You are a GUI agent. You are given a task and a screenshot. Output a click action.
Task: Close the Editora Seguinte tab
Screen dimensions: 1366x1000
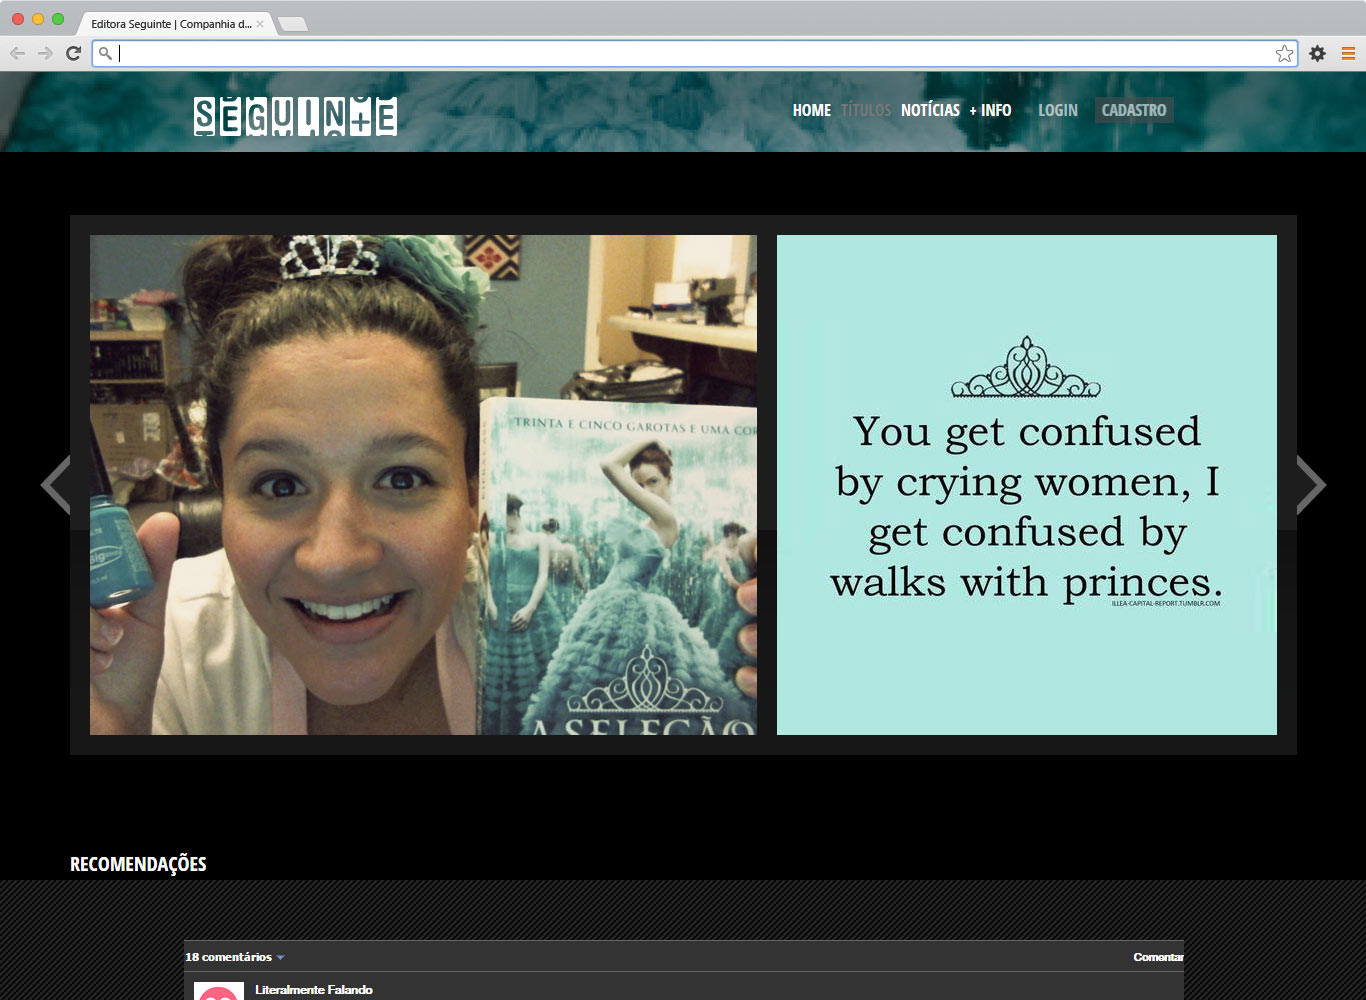pyautogui.click(x=260, y=24)
